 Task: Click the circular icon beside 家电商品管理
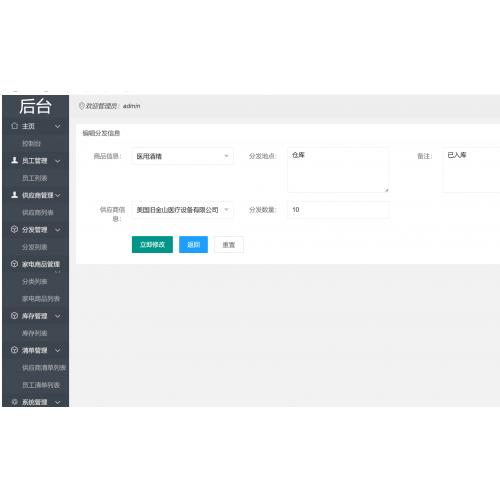point(14,264)
